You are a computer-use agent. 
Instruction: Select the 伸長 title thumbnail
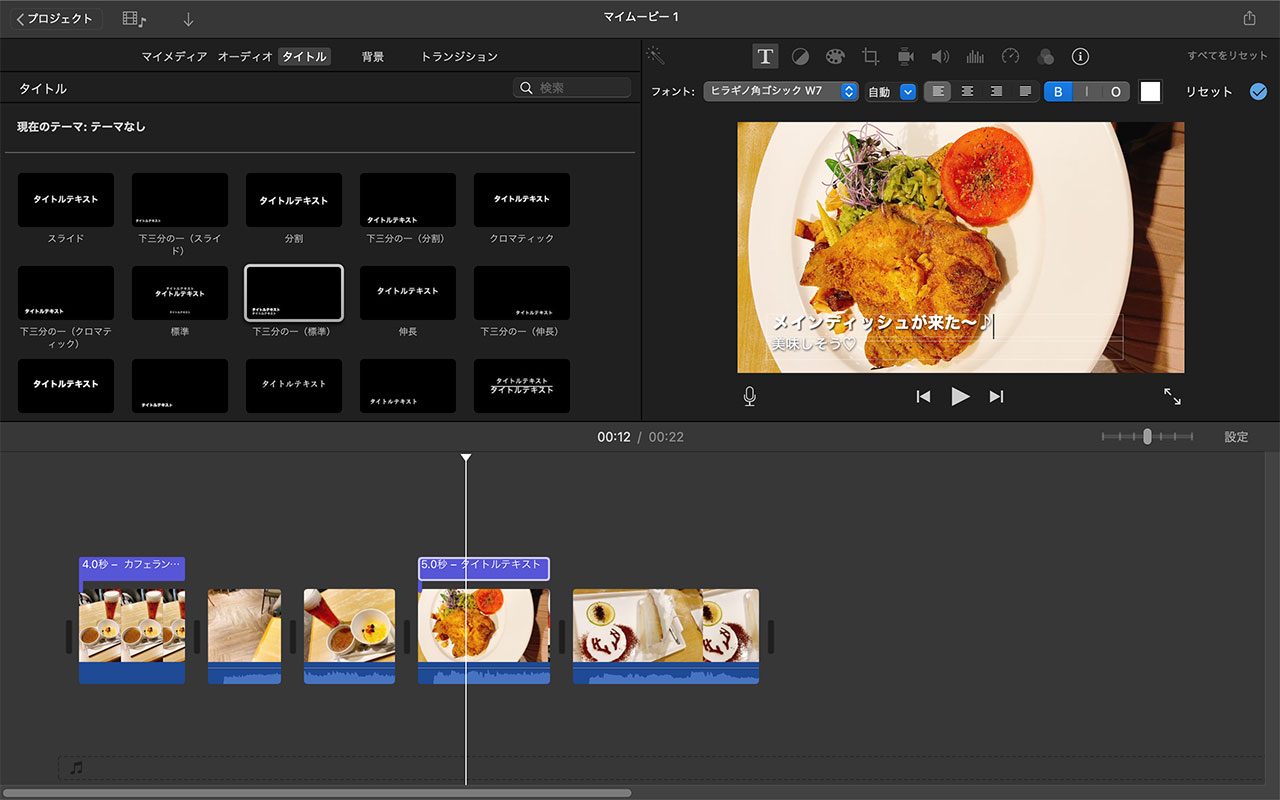point(408,293)
